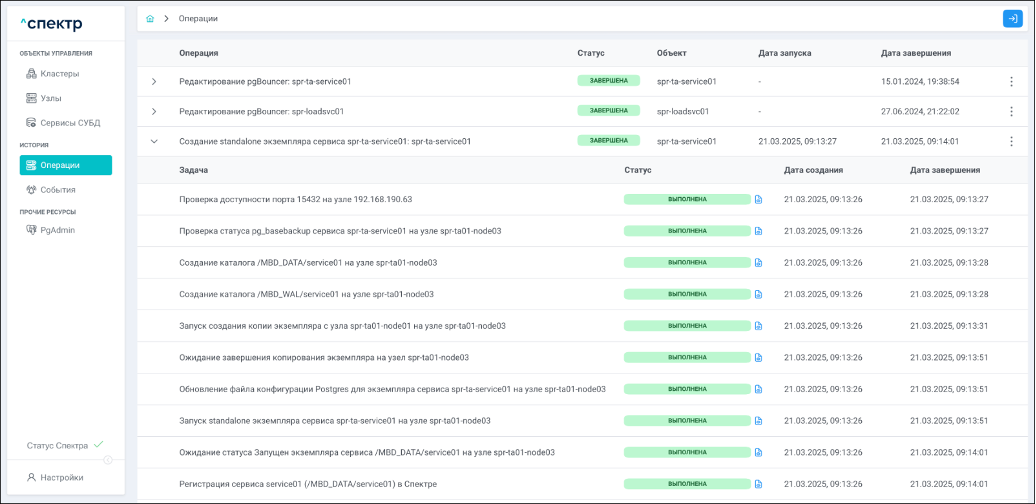Click the home icon in breadcrumb
This screenshot has height=504, width=1036.
pyautogui.click(x=150, y=19)
